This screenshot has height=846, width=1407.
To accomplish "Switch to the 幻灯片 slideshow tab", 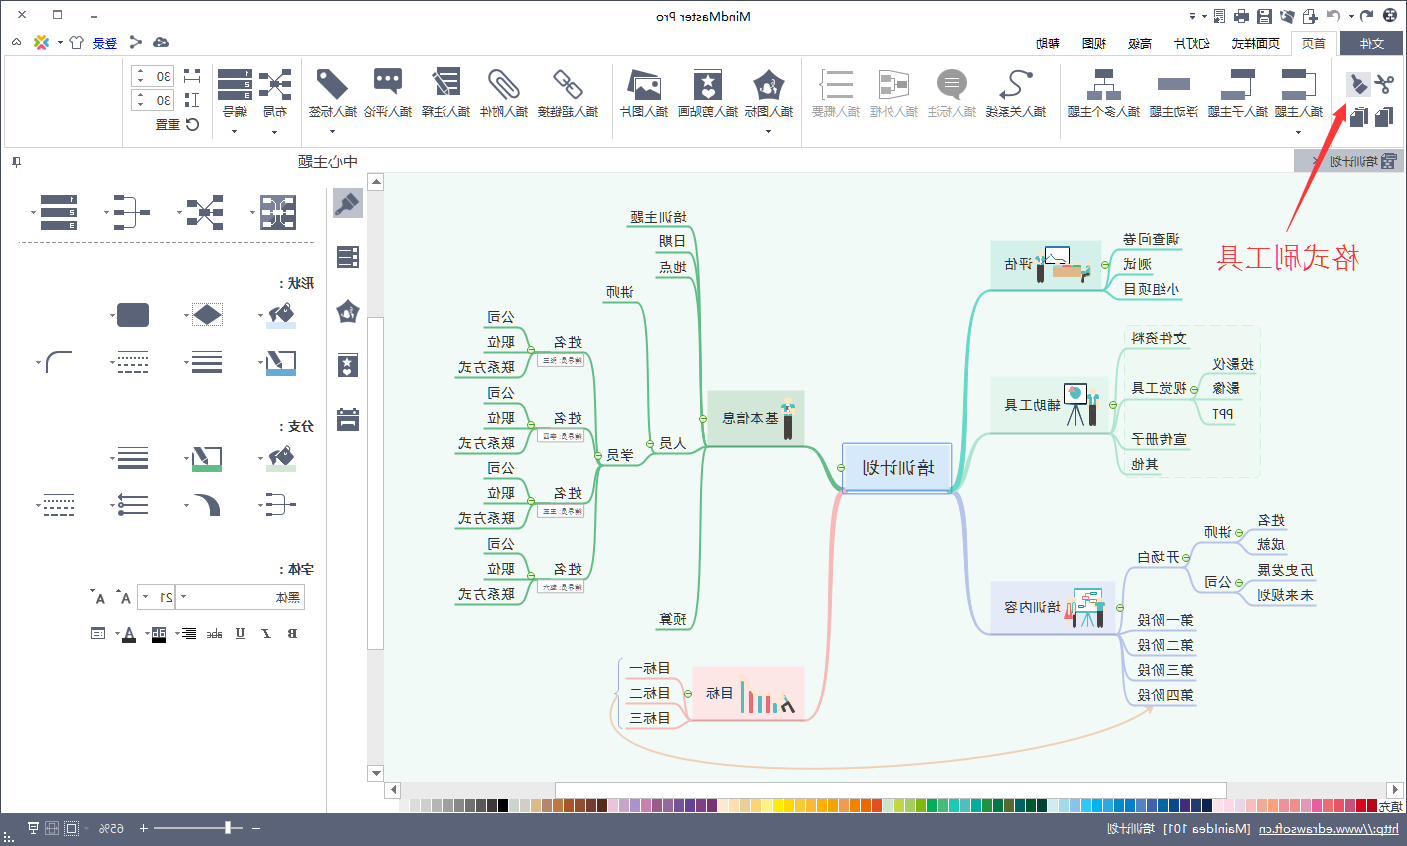I will pyautogui.click(x=1192, y=43).
